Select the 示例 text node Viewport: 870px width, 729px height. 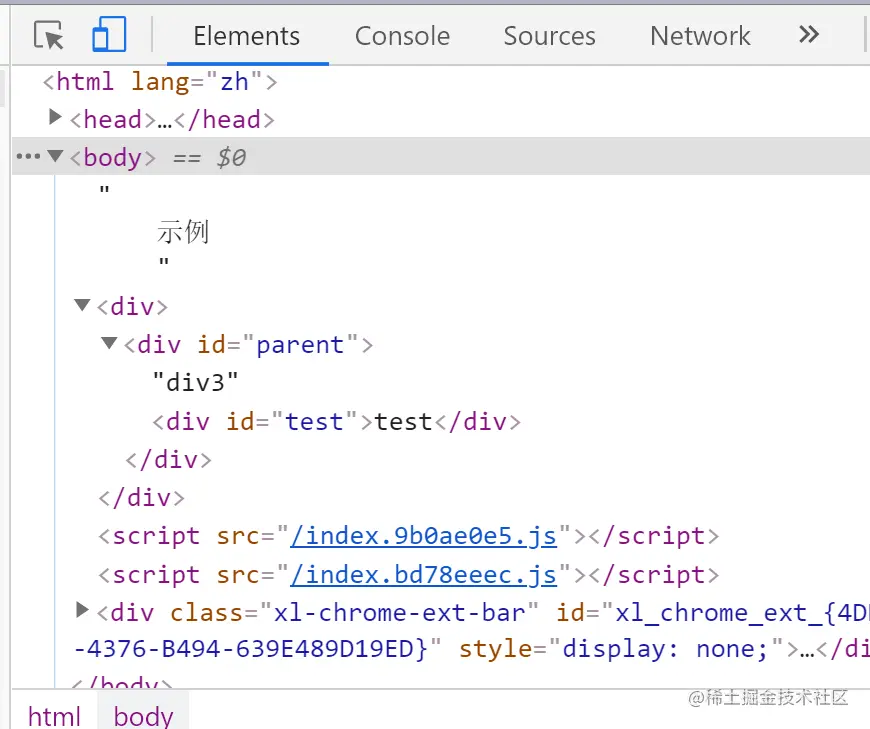(183, 231)
